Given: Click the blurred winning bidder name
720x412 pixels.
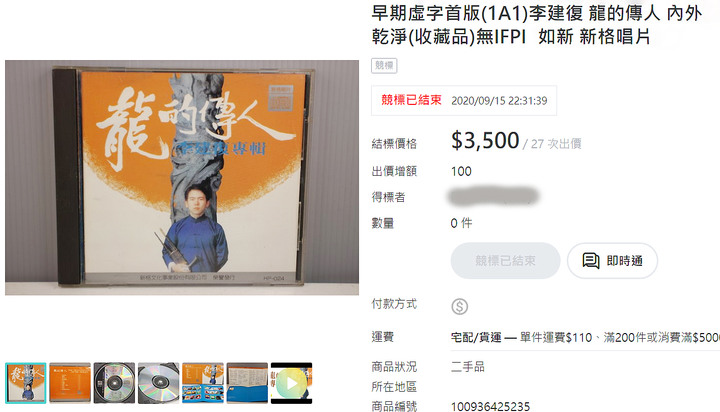Looking at the screenshot, I should point(493,197).
